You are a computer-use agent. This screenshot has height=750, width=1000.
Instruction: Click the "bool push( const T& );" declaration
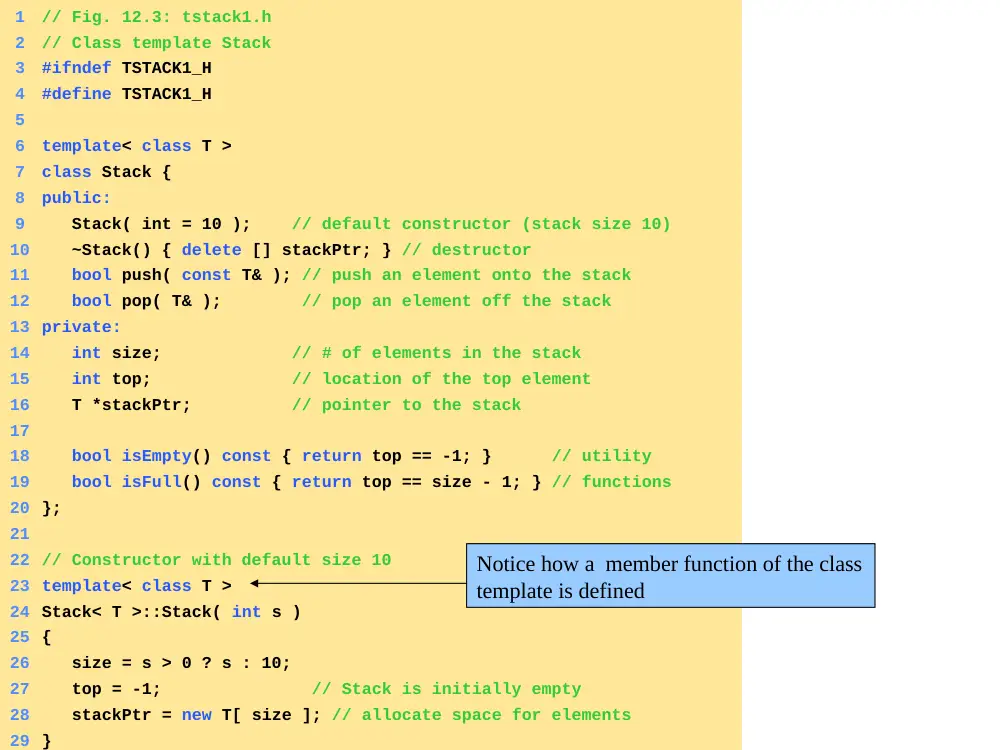click(181, 275)
